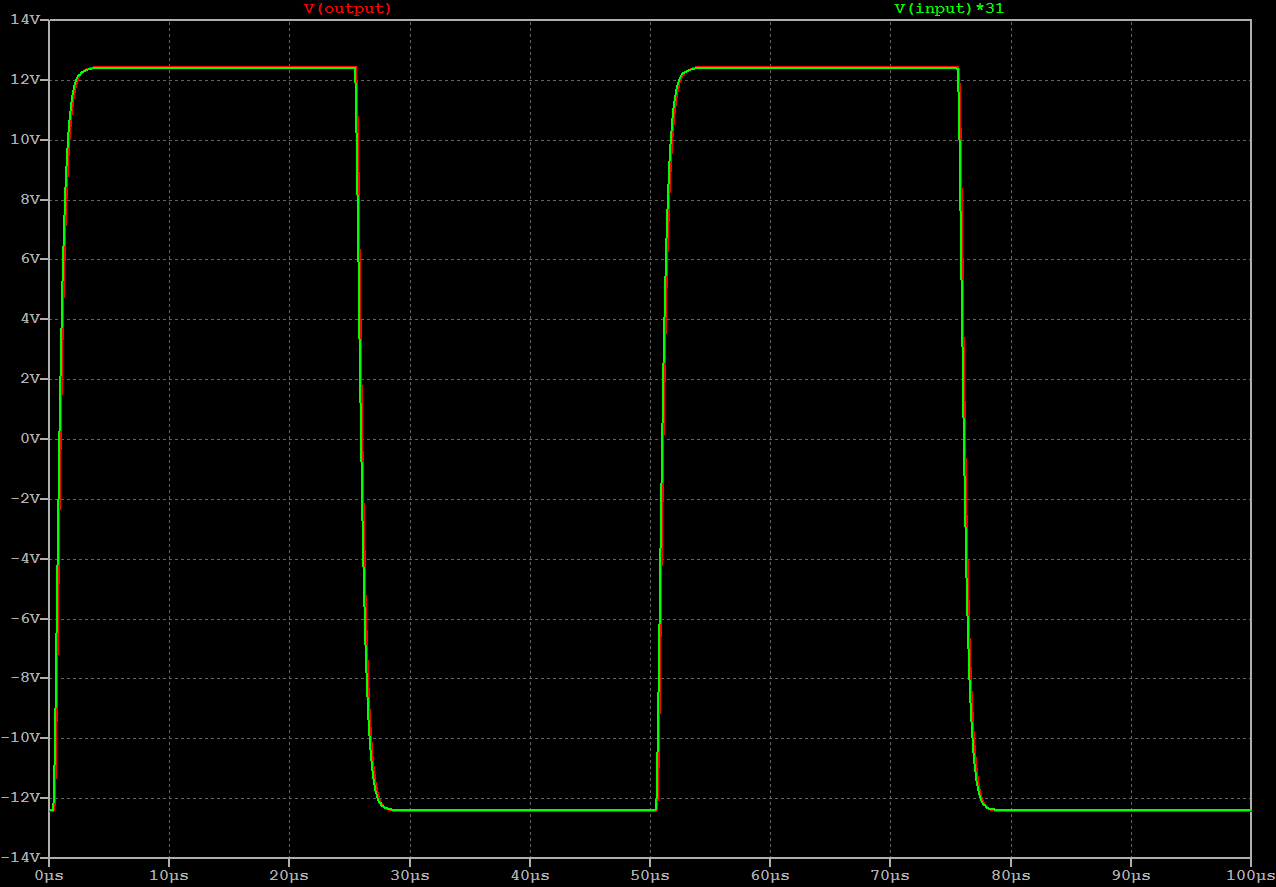The image size is (1276, 887).
Task: Click the 14V vertical axis label
Action: click(24, 20)
